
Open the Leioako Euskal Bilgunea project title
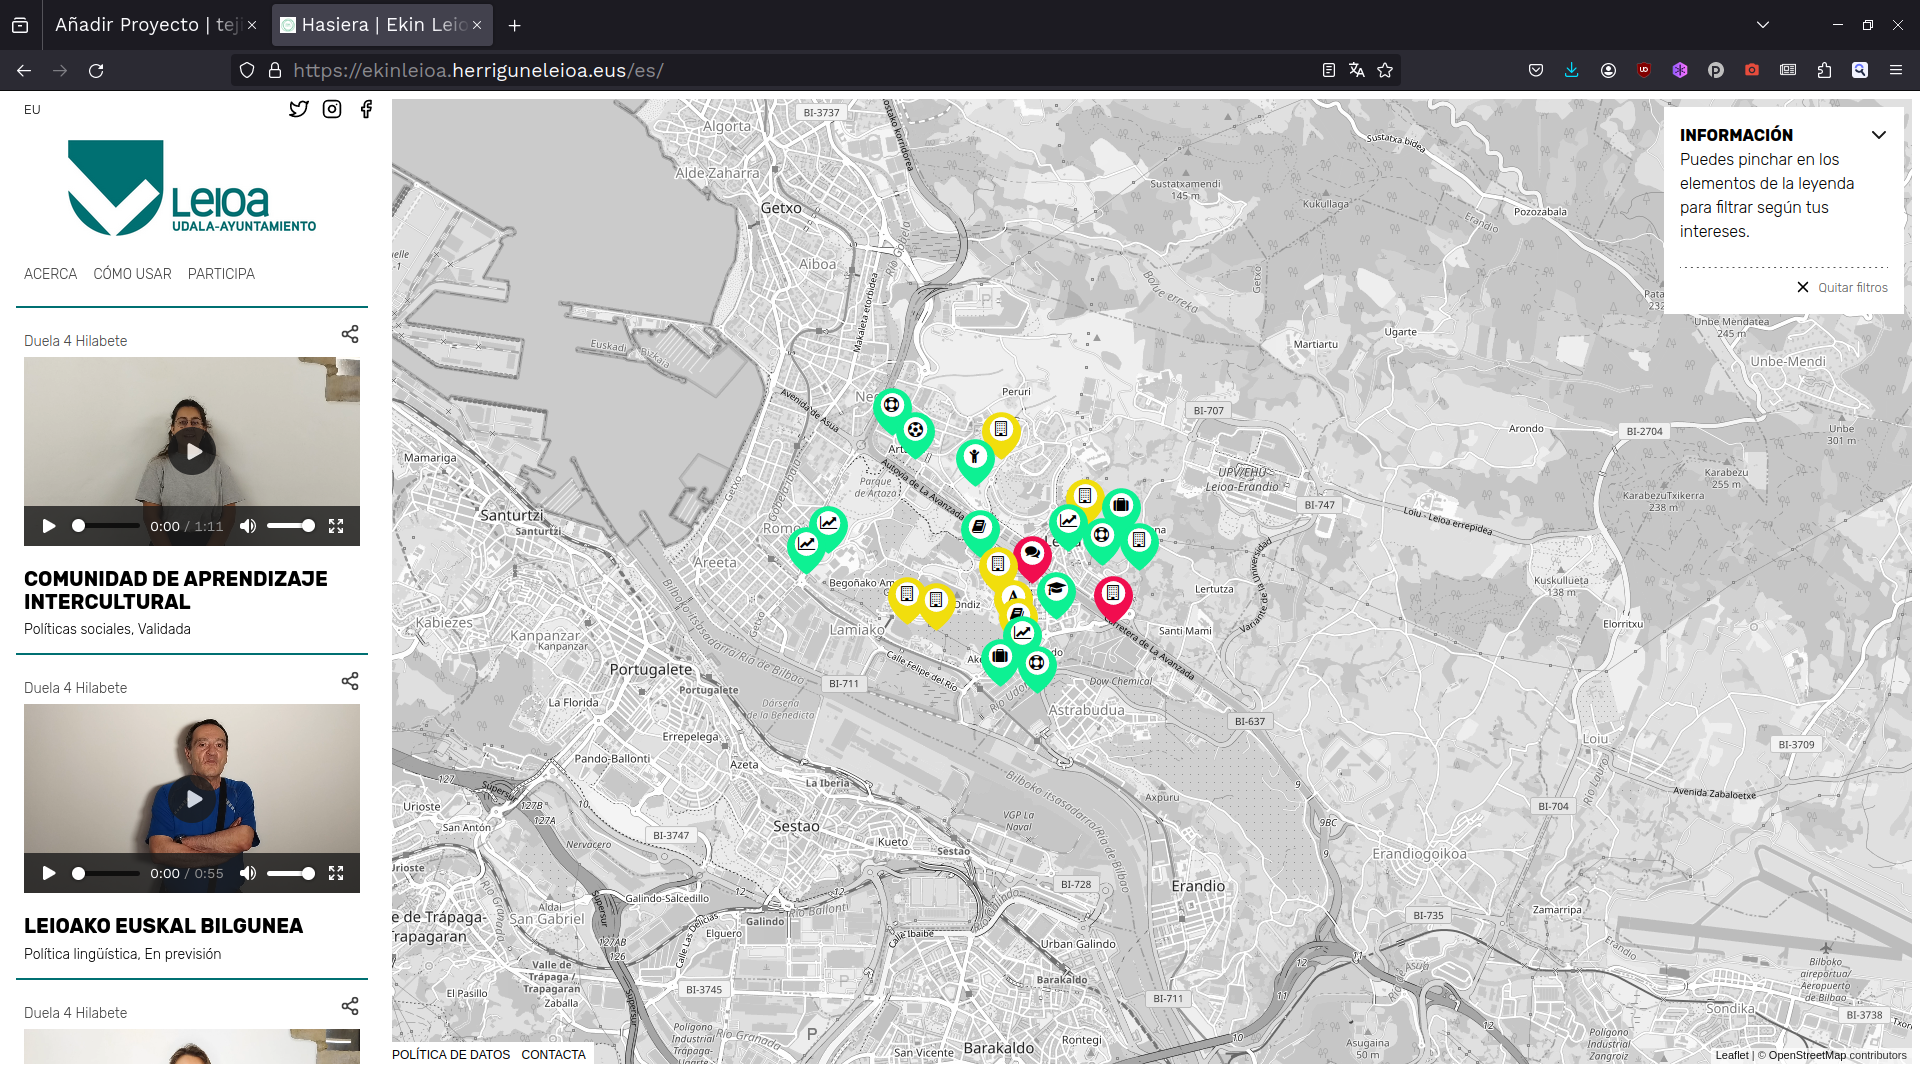coord(163,926)
